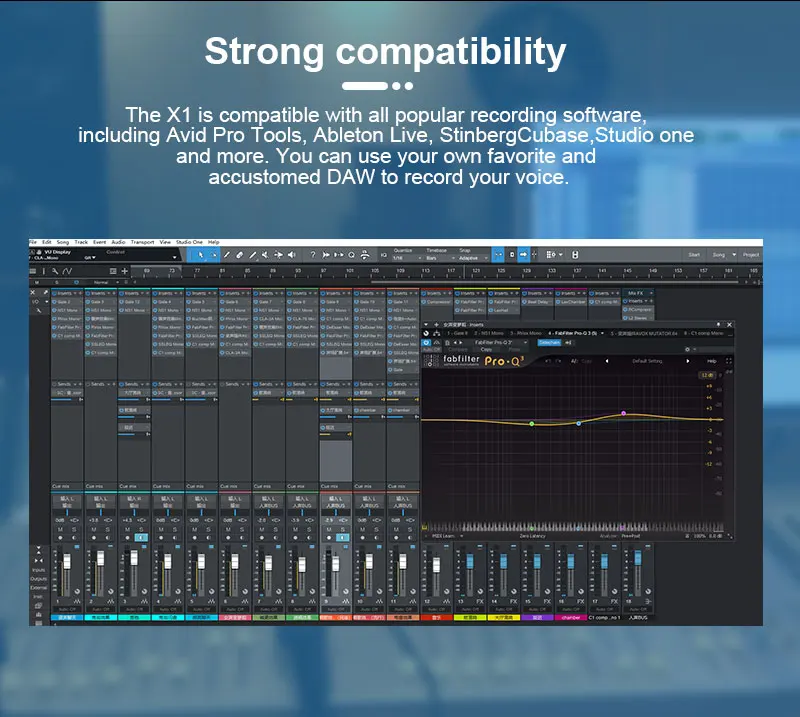This screenshot has width=800, height=717.
Task: Click the track list icon at far left
Action: point(33,271)
